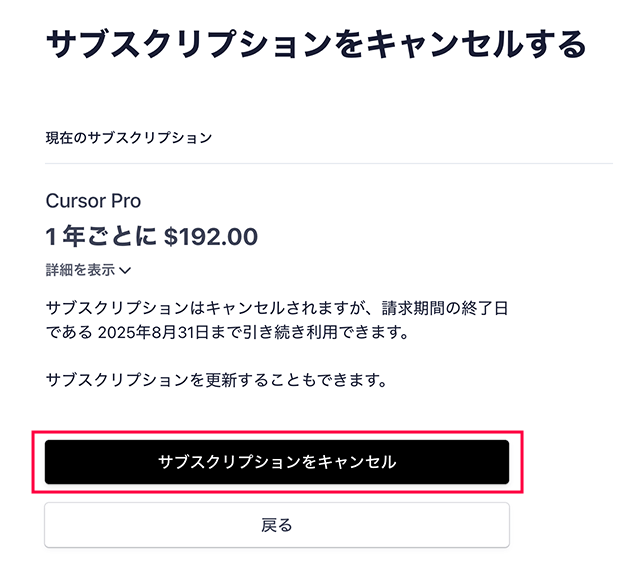This screenshot has height=573, width=640.
Task: Click the 1年ごとに billing interval text
Action: (102, 237)
